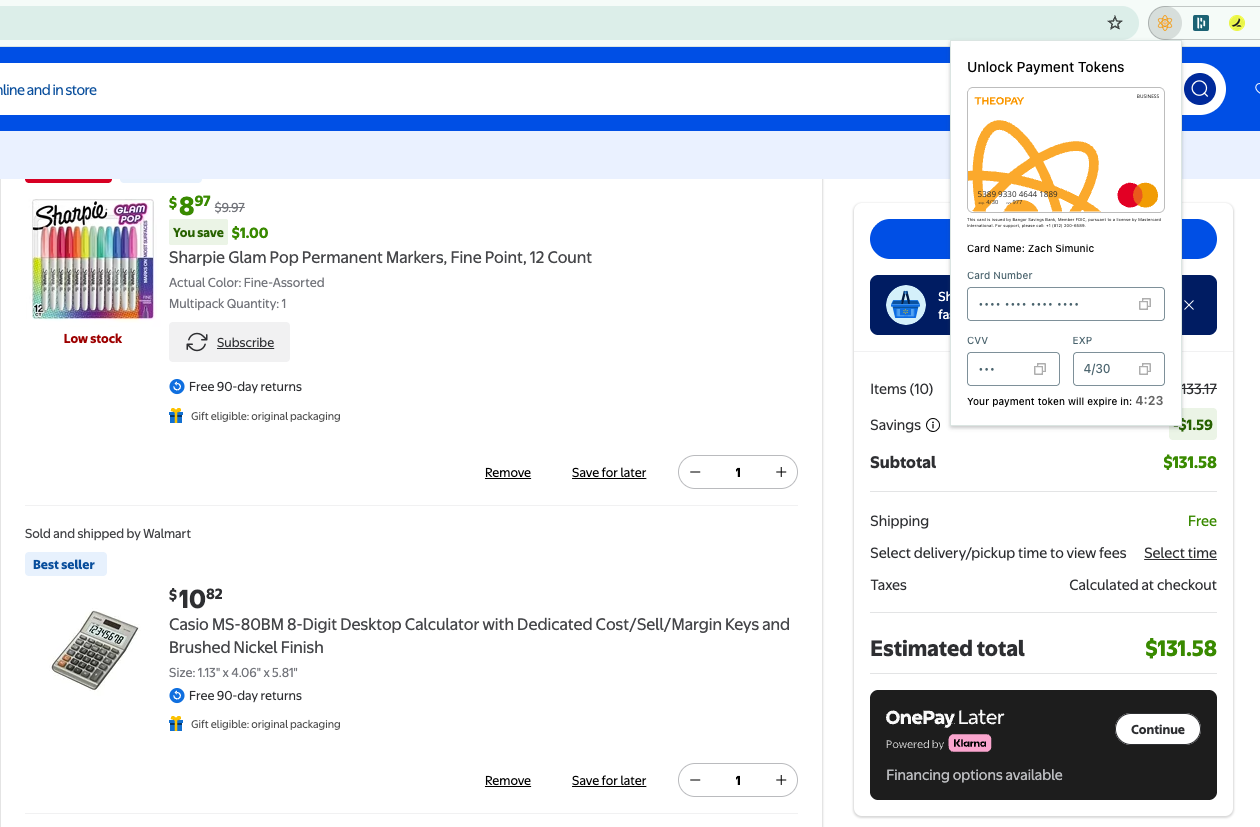Viewport: 1260px width, 827px height.
Task: Focus the CVV field
Action: (x=1013, y=369)
